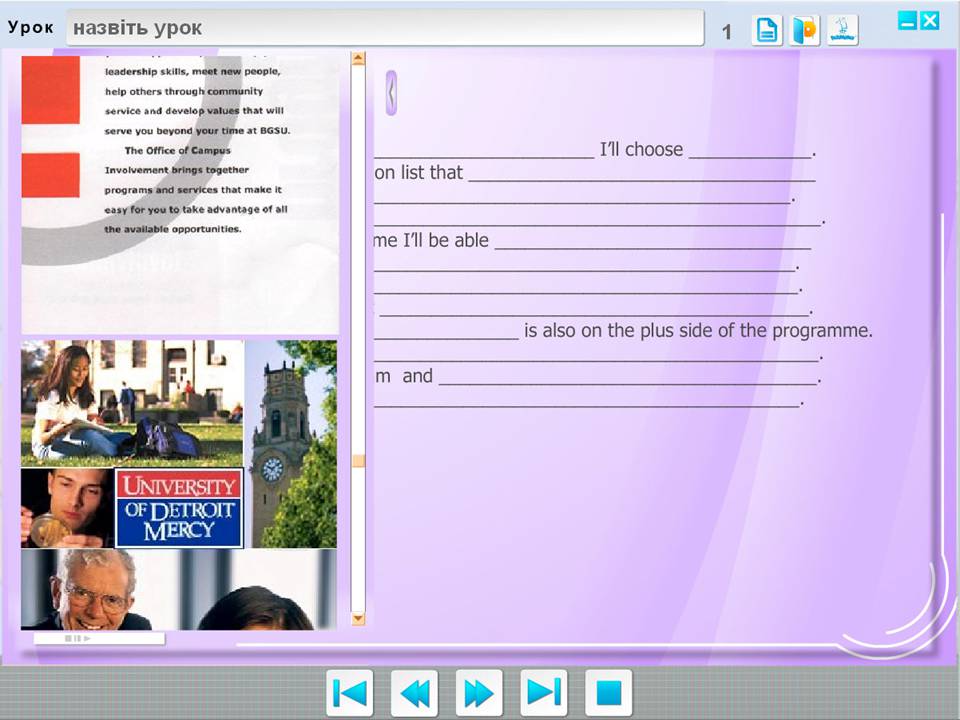Select the photo of student reading on grass
The image size is (960, 720).
(x=132, y=403)
